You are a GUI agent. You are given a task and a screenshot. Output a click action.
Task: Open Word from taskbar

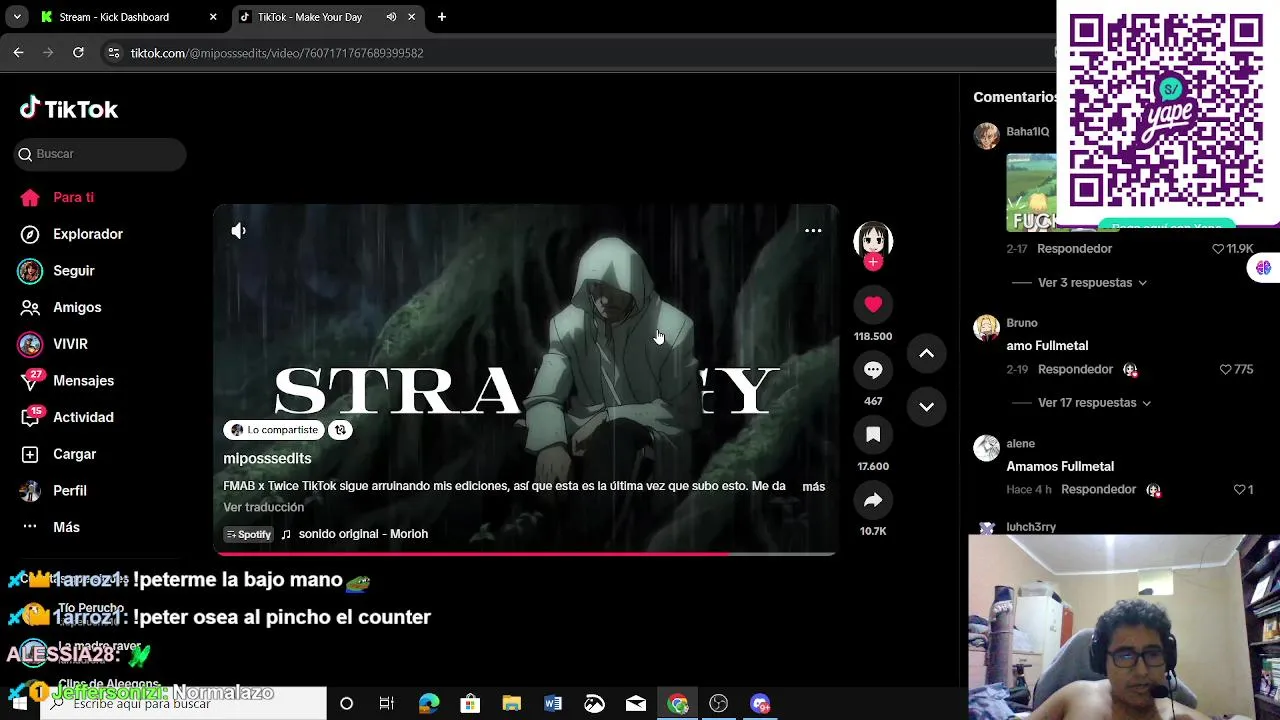coord(553,704)
